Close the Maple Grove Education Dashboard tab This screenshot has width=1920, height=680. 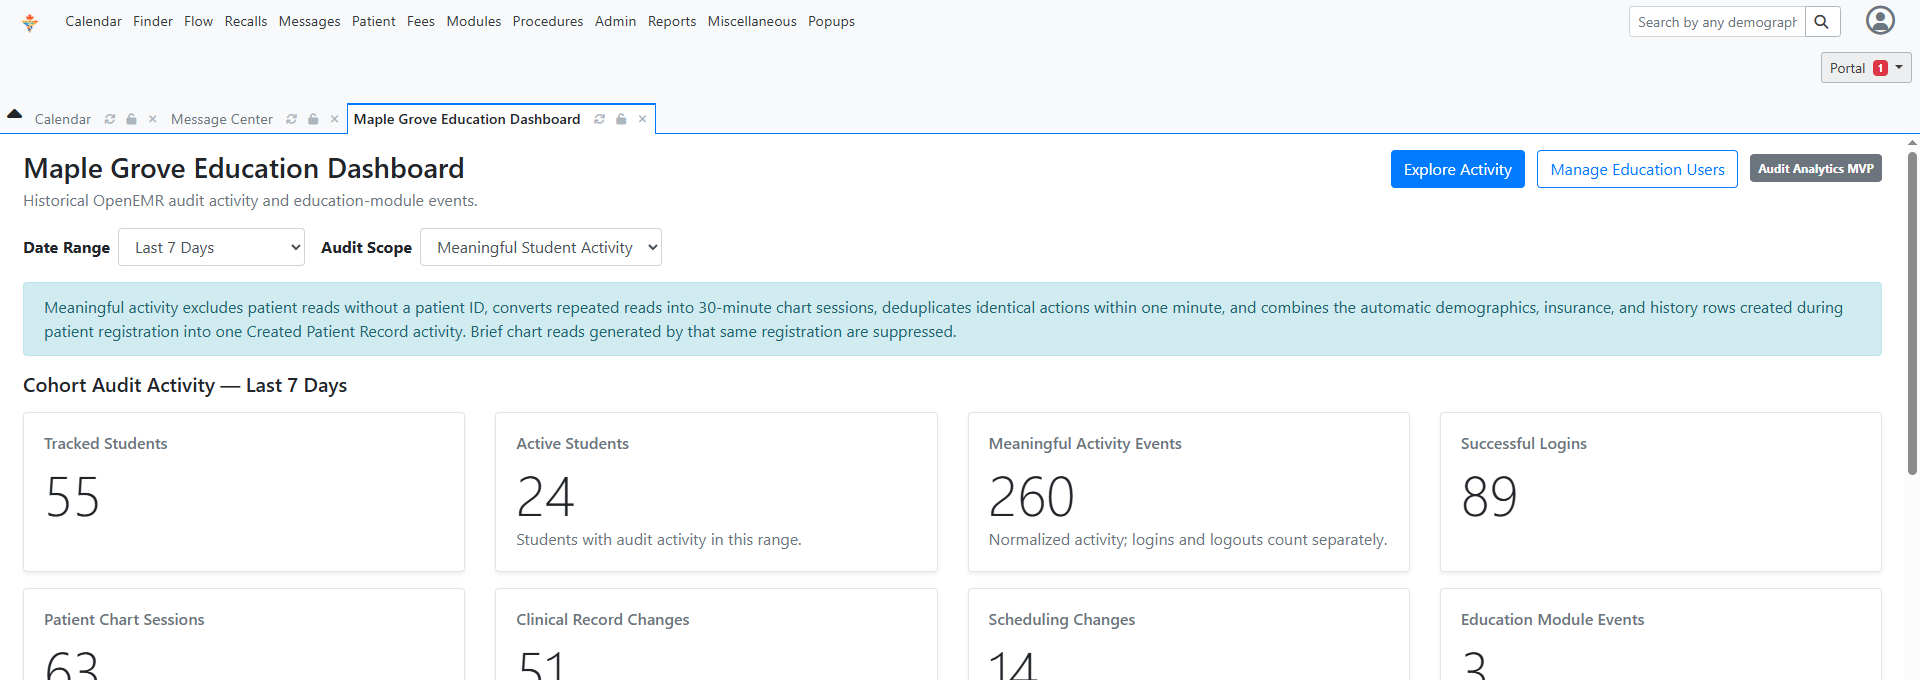(x=642, y=119)
